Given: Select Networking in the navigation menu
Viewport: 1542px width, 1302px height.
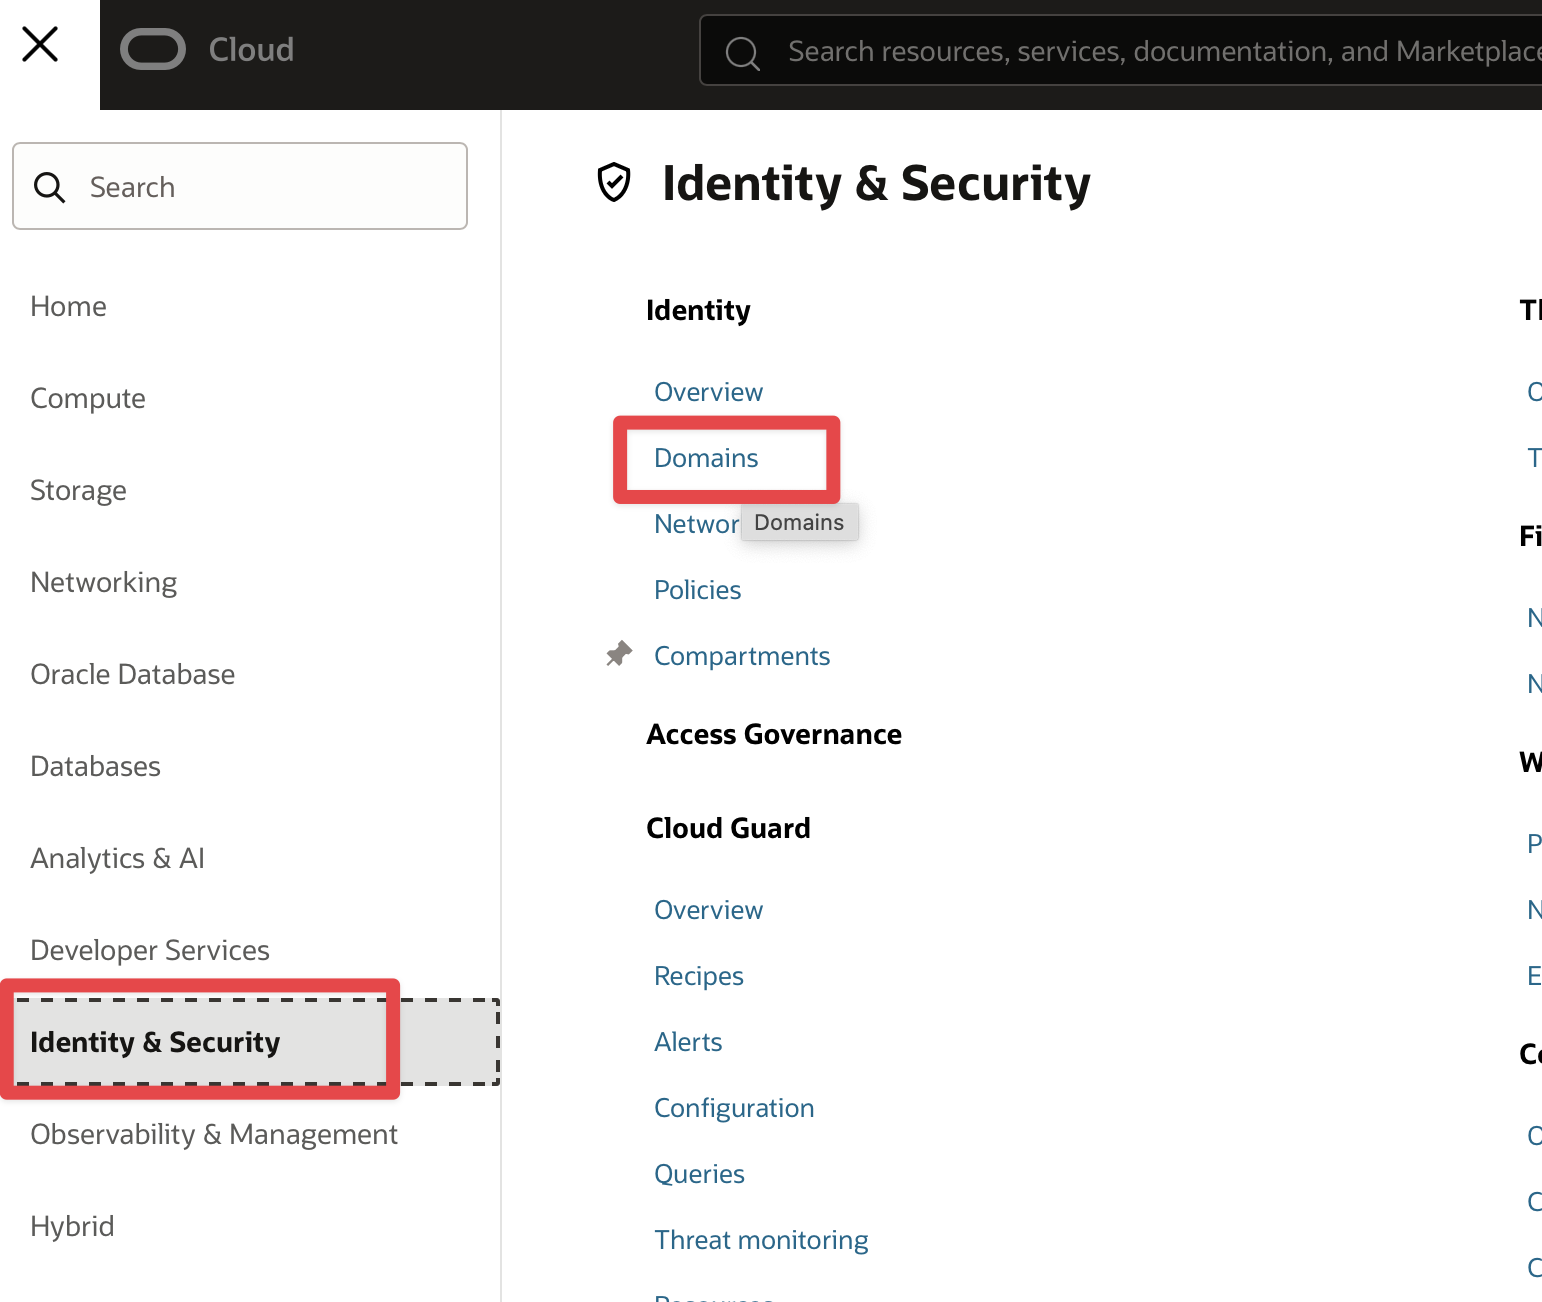Looking at the screenshot, I should click(103, 582).
